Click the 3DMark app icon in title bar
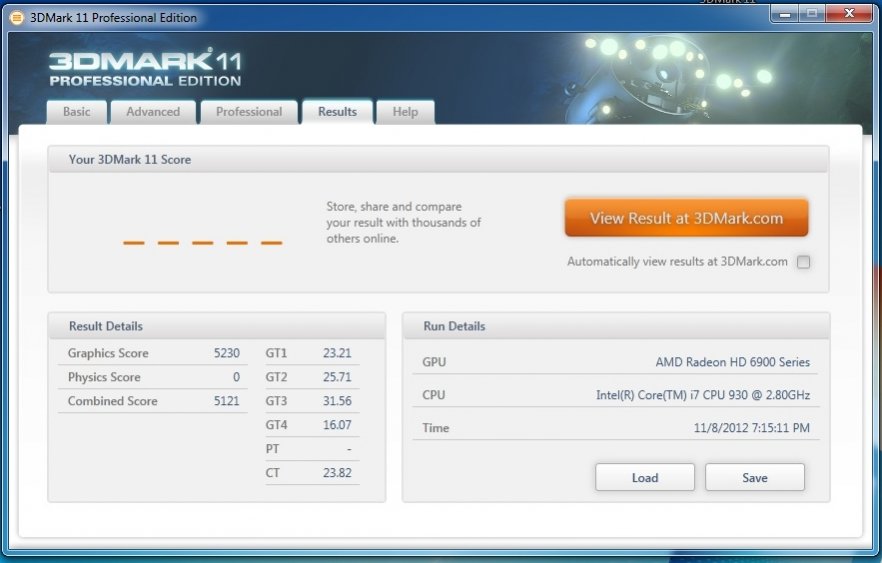Viewport: 882px width, 563px height. [17, 18]
